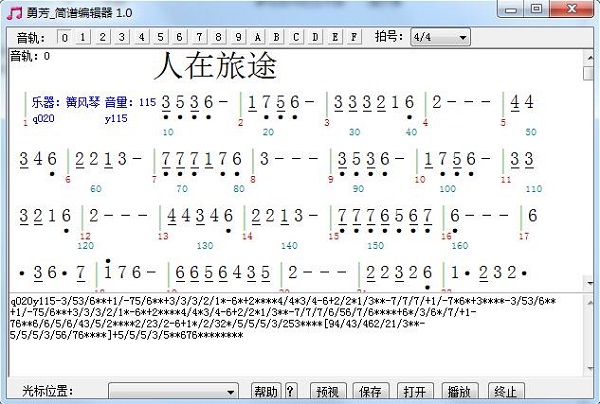Click the app music note icon
Viewport: 600px width, 404px height.
15,12
